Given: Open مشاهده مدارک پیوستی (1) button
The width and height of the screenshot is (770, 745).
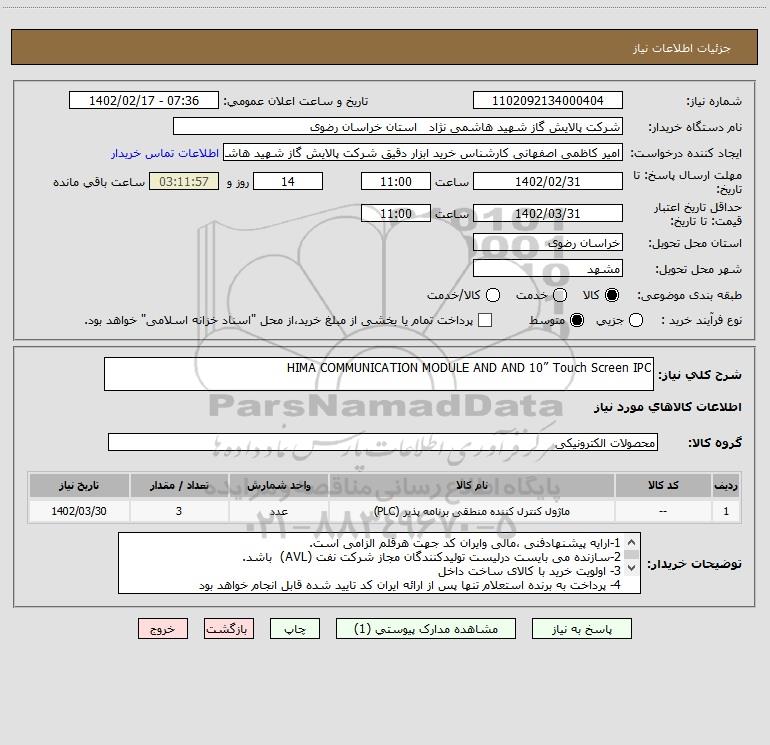Looking at the screenshot, I should coord(426,629).
